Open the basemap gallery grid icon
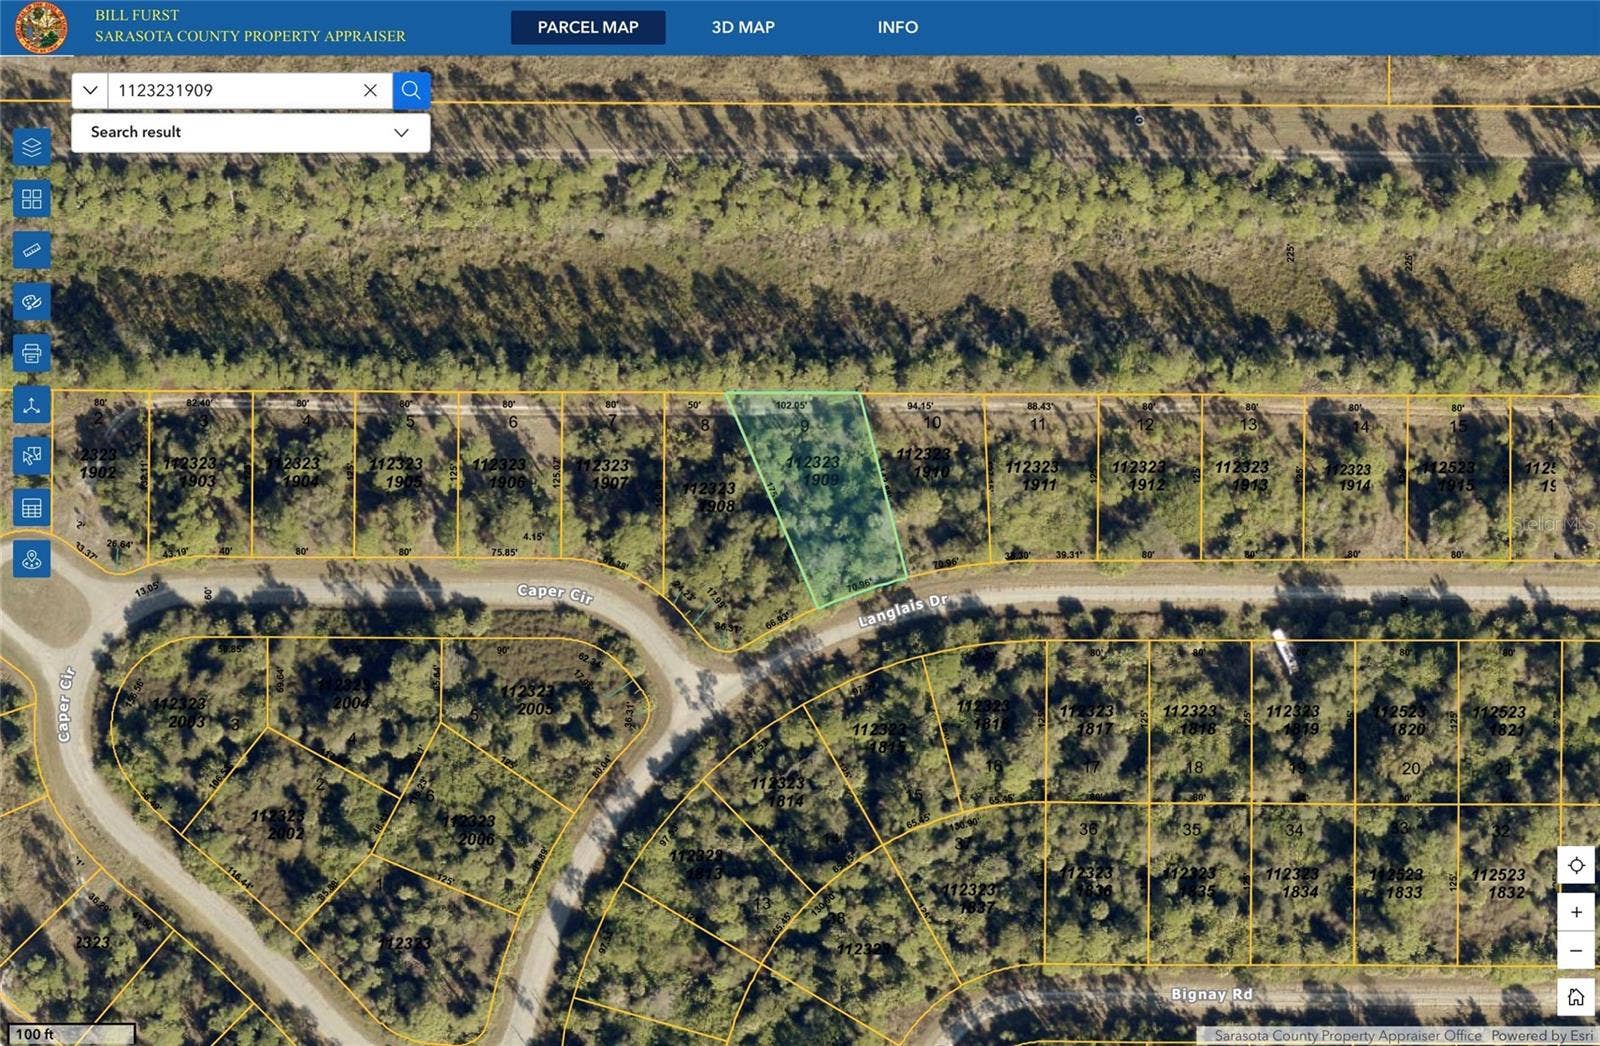 32,199
